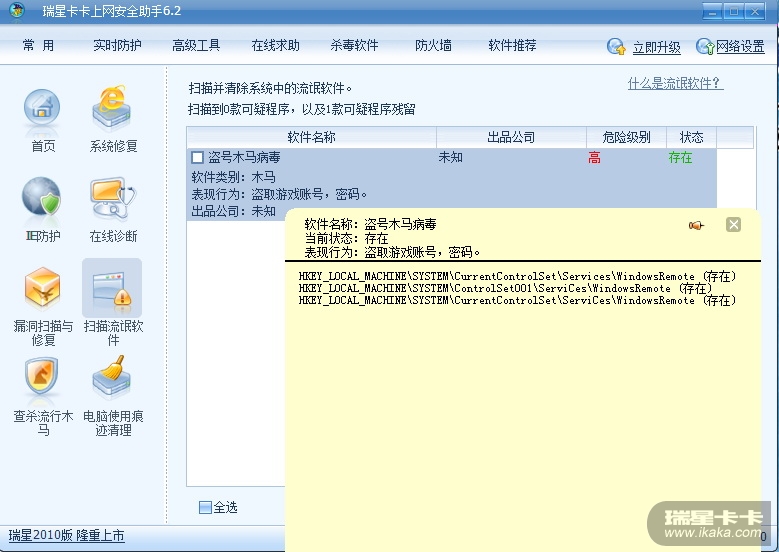This screenshot has height=552, width=779.
Task: Click the ControlSet001 registry key line
Action: (506, 288)
